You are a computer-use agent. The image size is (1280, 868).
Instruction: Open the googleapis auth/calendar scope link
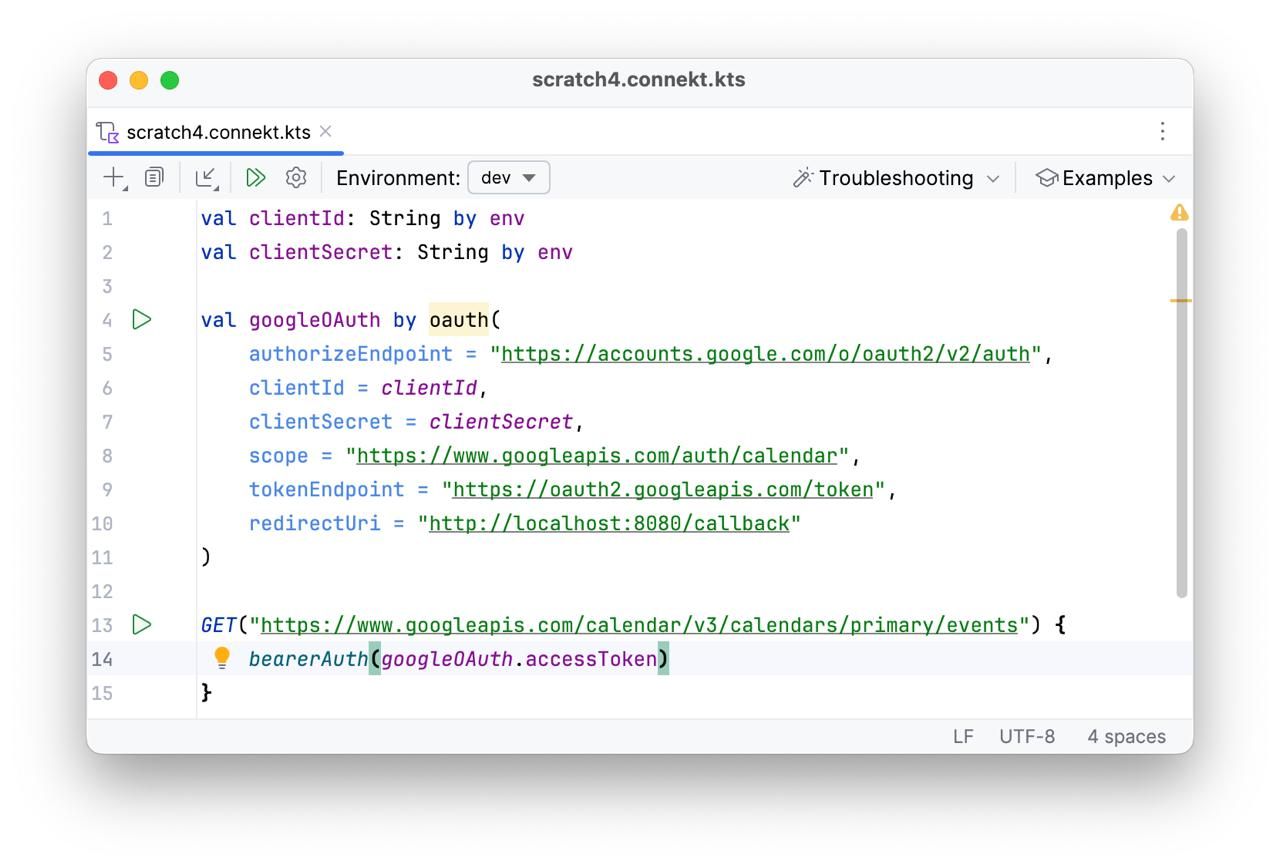pyautogui.click(x=597, y=456)
